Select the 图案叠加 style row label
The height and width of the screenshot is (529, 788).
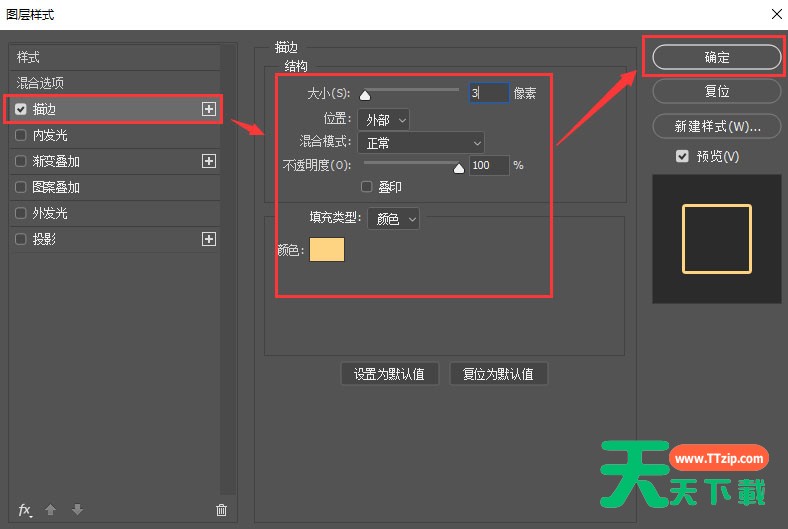tap(56, 187)
